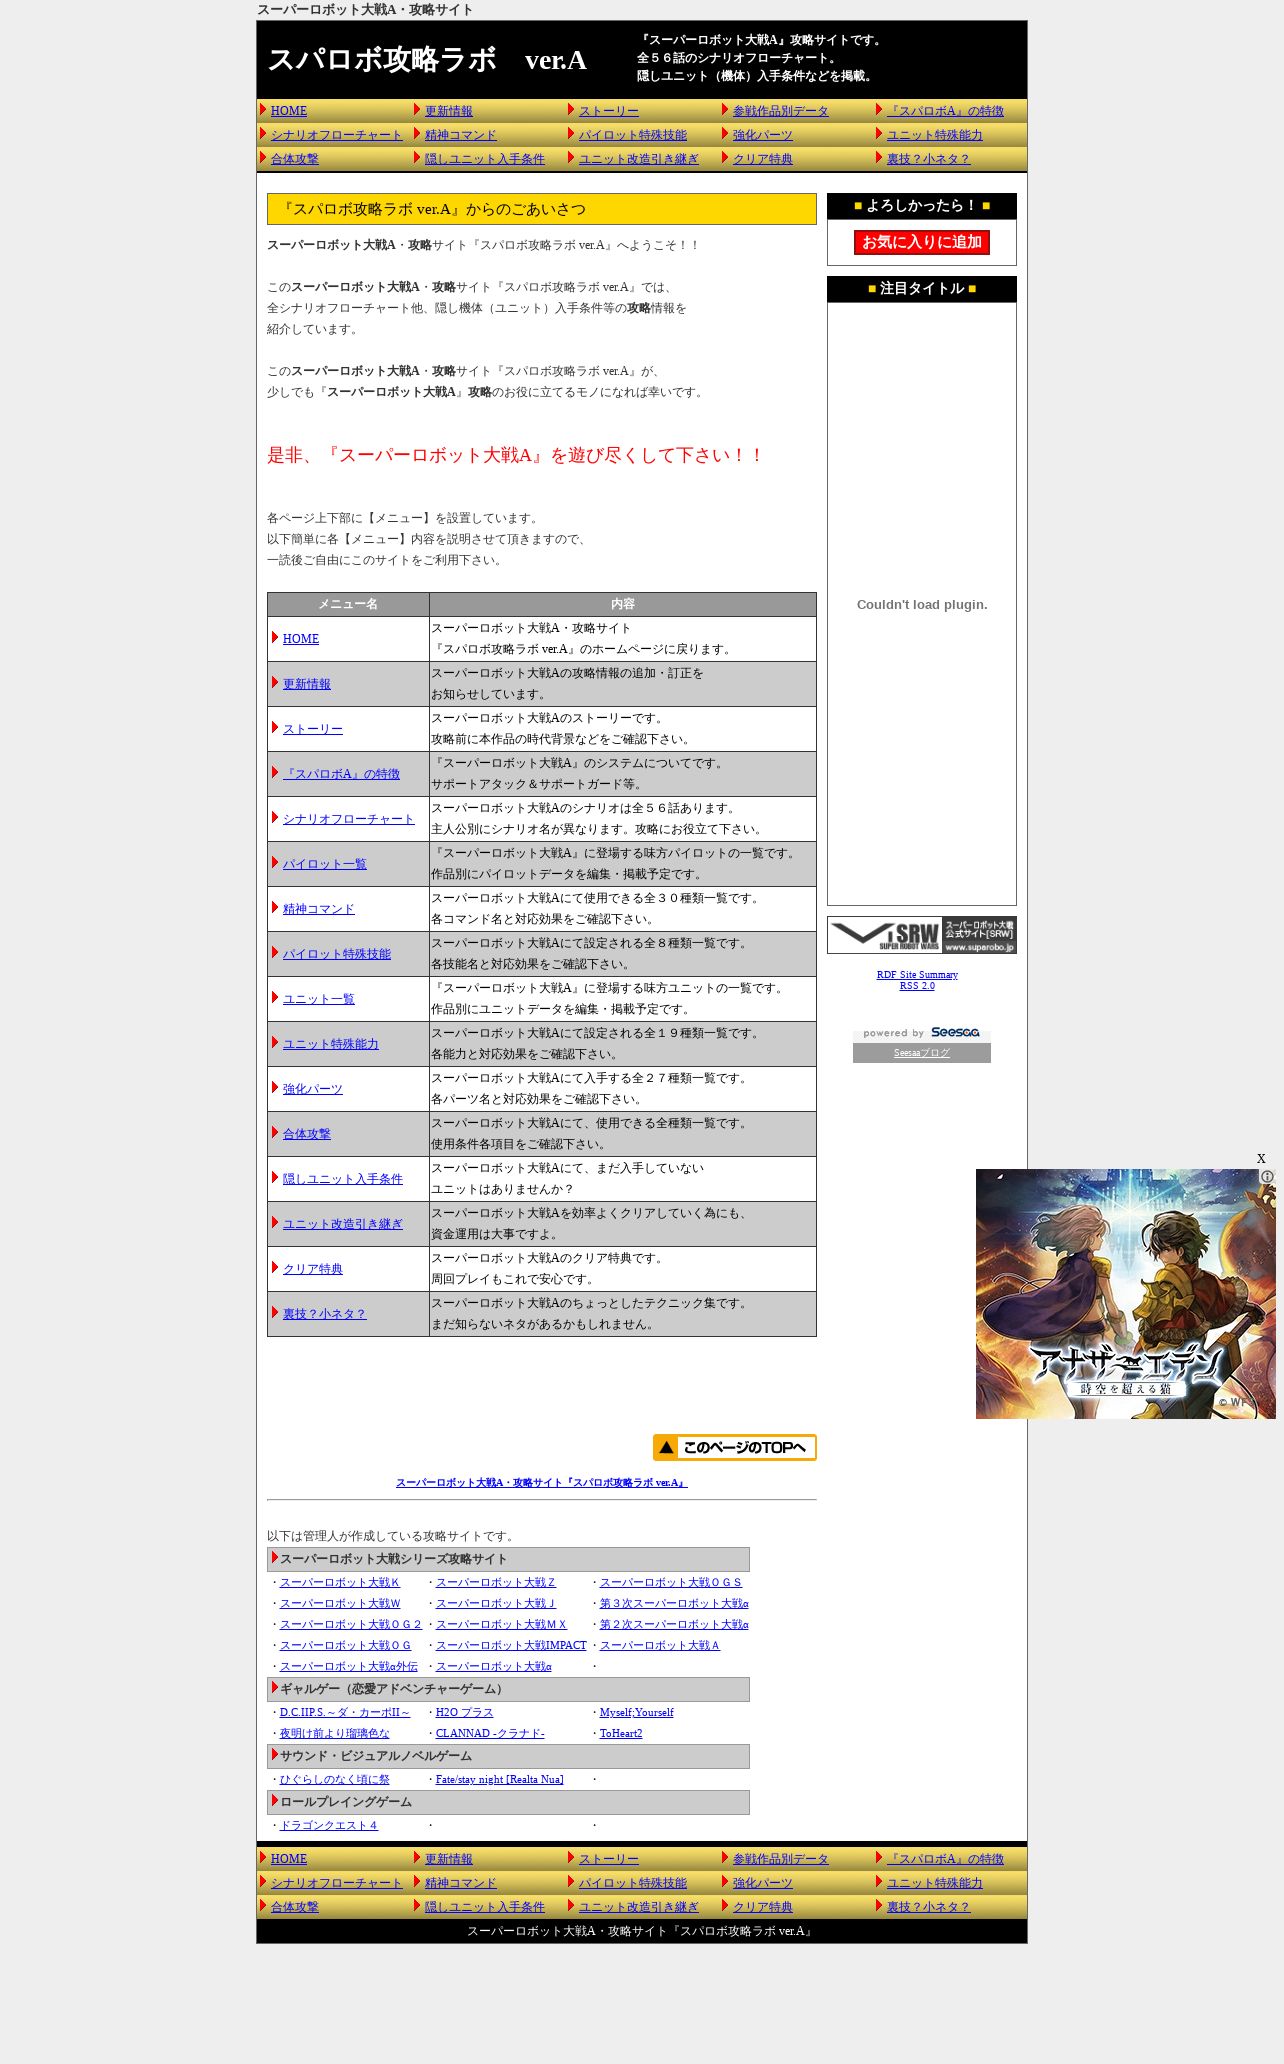Open 第３次スーパーロボット大戦α link

pyautogui.click(x=674, y=1603)
